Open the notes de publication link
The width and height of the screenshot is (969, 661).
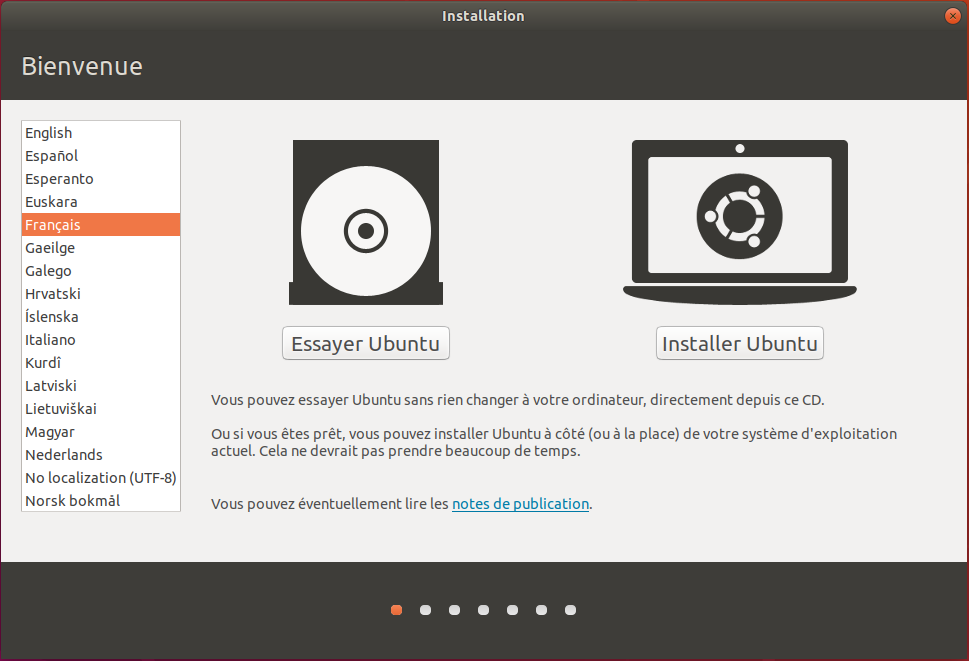point(520,504)
